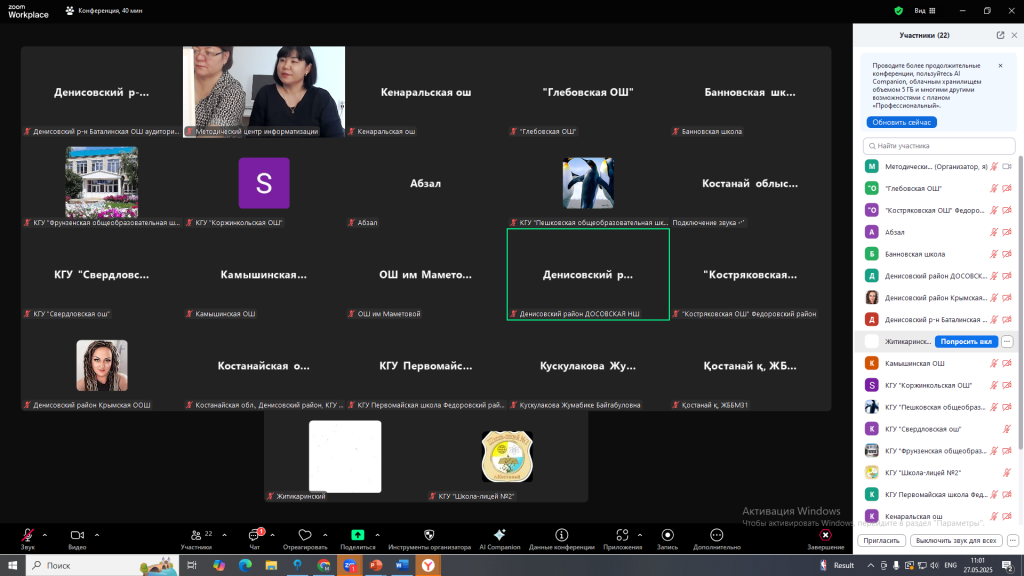The image size is (1024, 576).
Task: Click Выключить звук для всех button
Action: pos(955,541)
